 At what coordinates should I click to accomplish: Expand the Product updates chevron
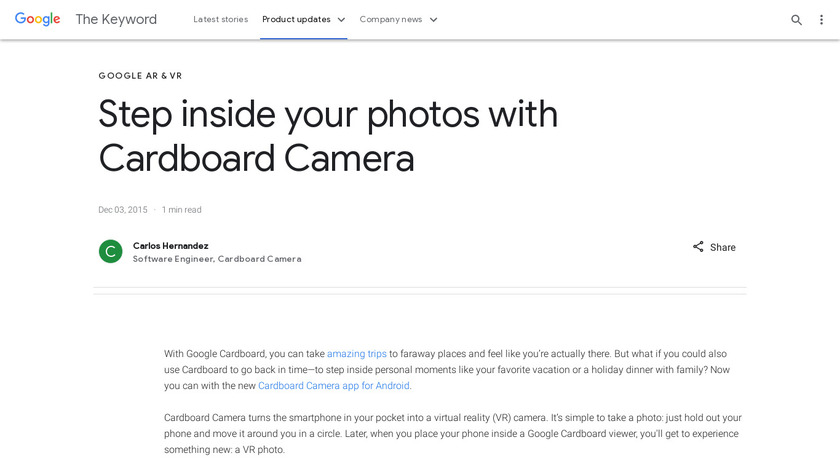[x=341, y=19]
